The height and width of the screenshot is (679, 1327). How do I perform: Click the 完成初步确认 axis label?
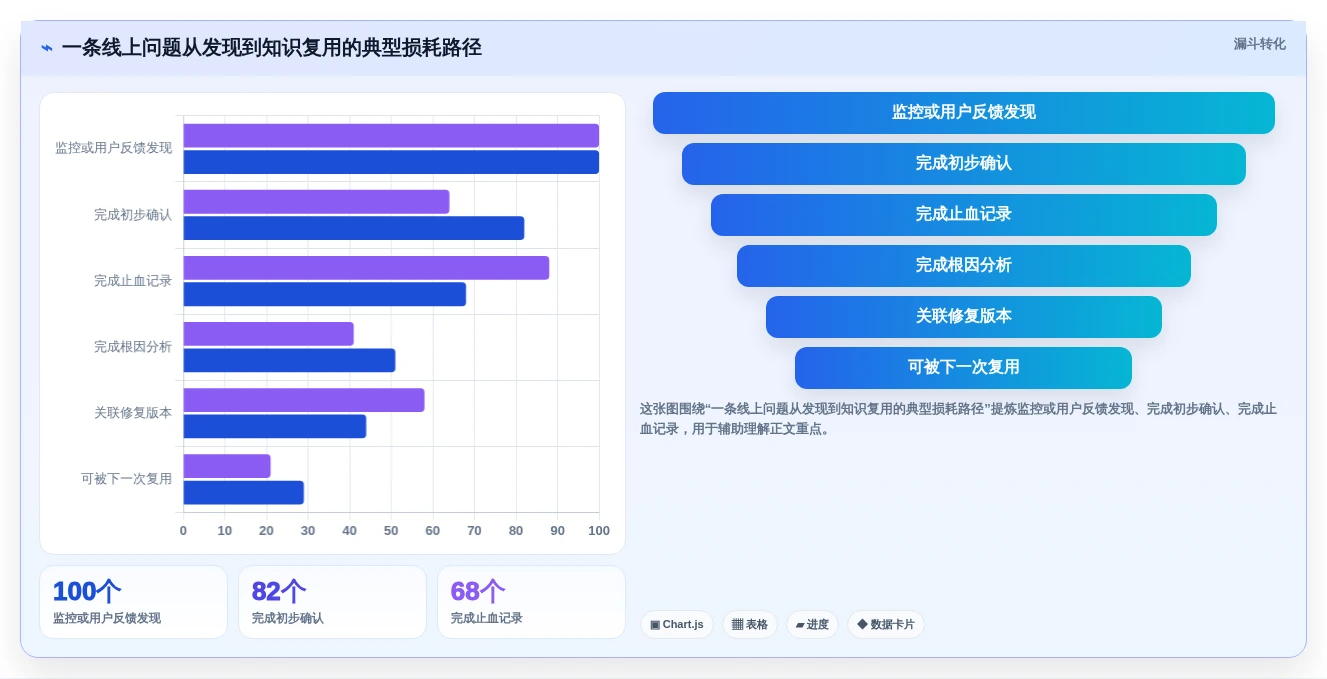point(133,215)
